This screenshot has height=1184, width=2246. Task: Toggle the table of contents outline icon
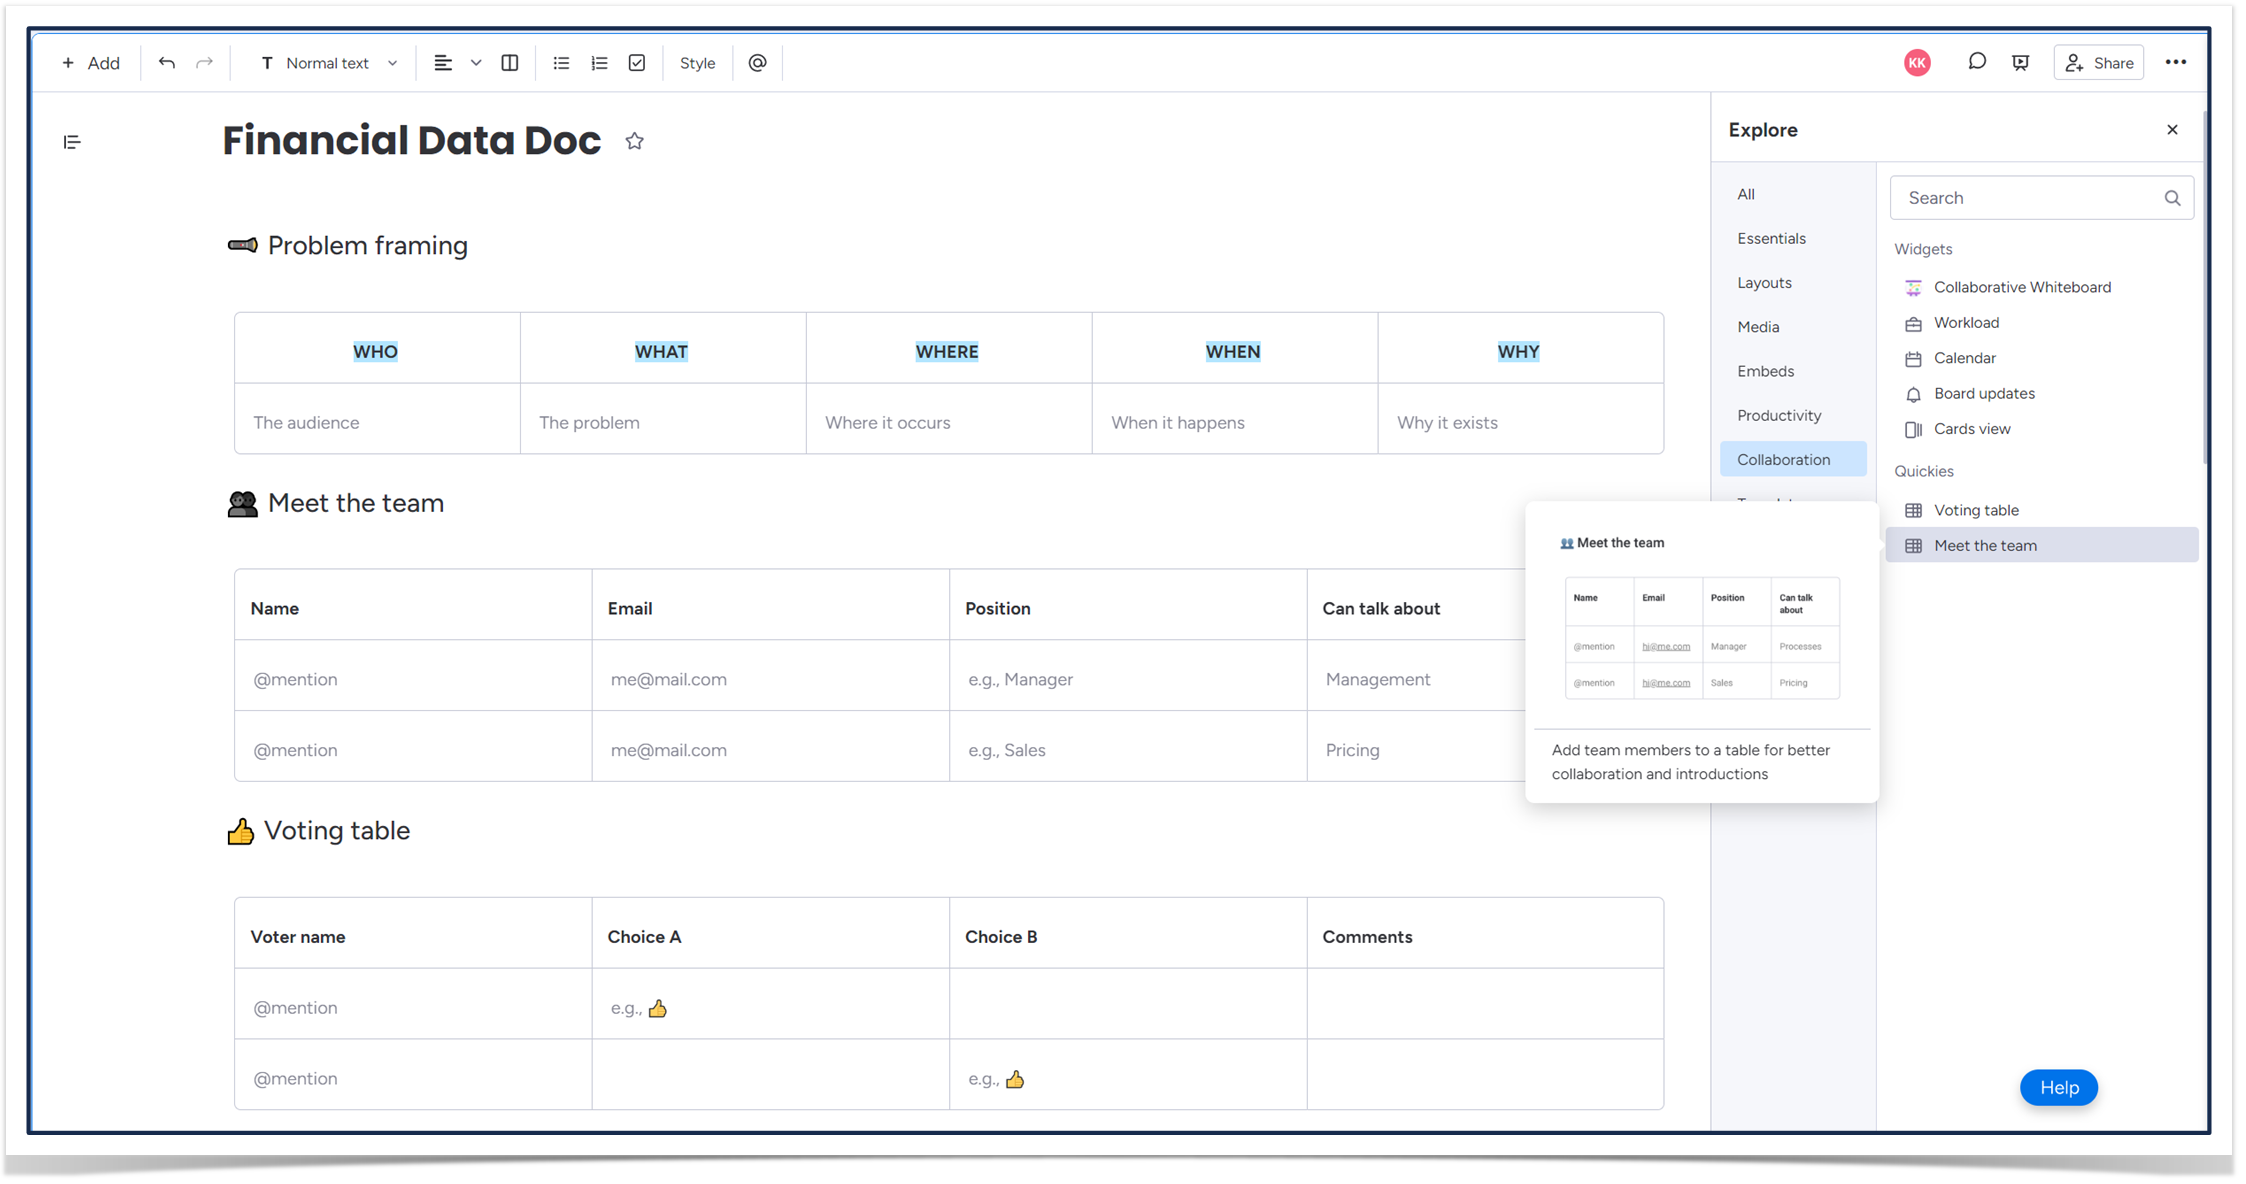[72, 142]
